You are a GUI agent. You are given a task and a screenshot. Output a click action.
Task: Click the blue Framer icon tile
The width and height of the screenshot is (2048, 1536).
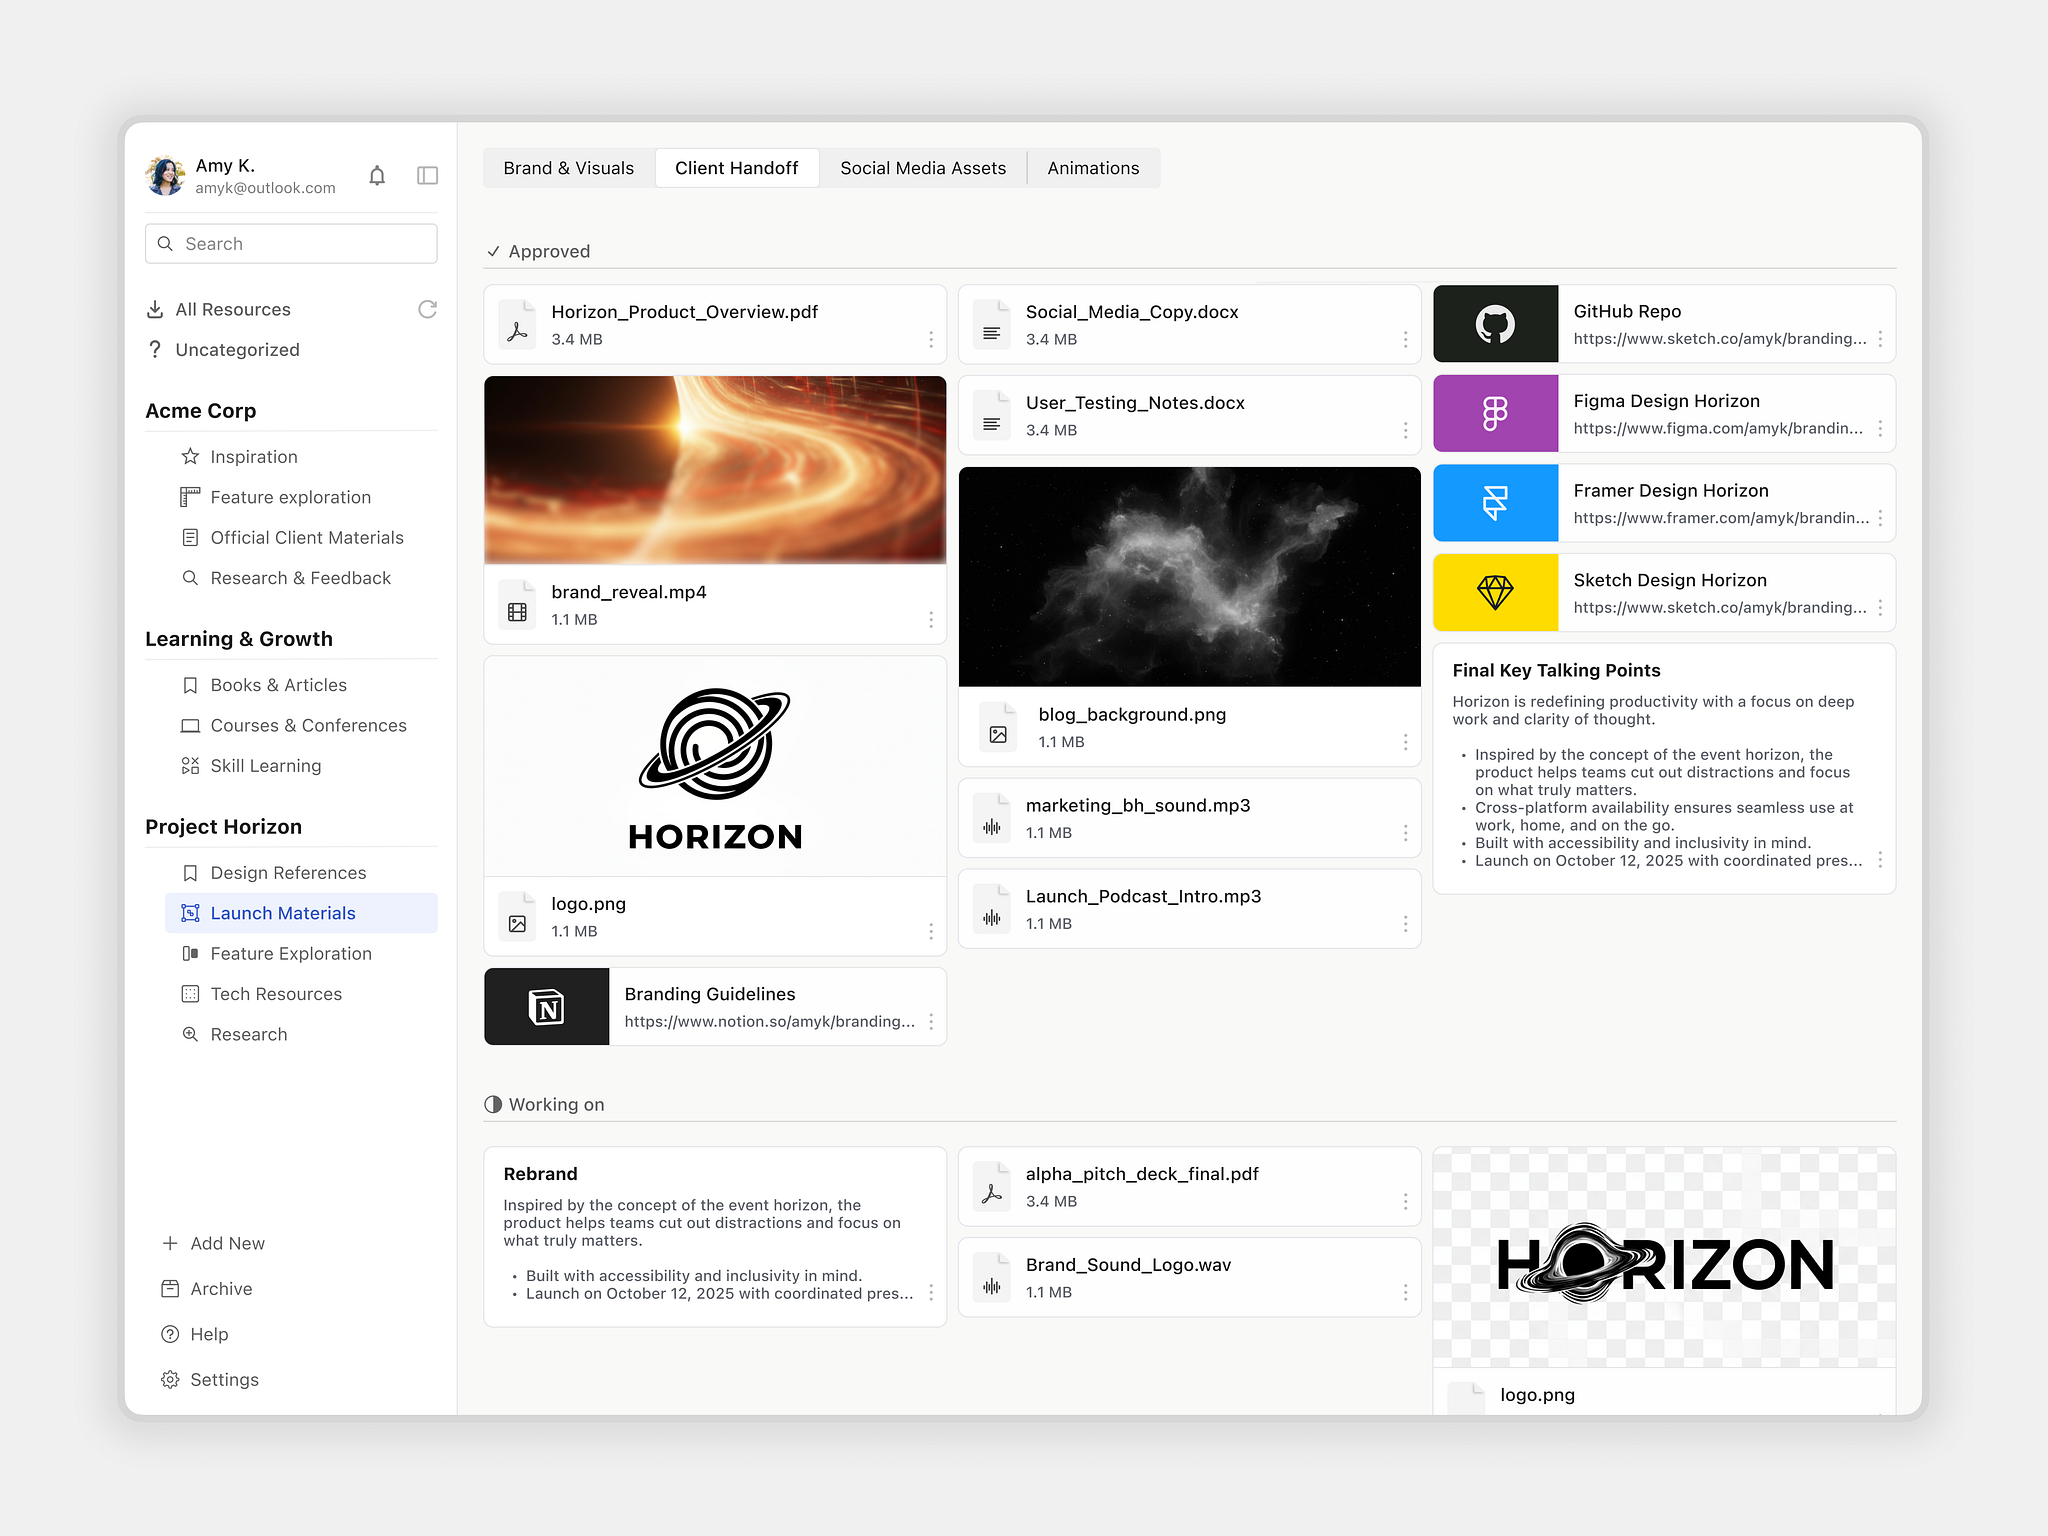coord(1495,503)
